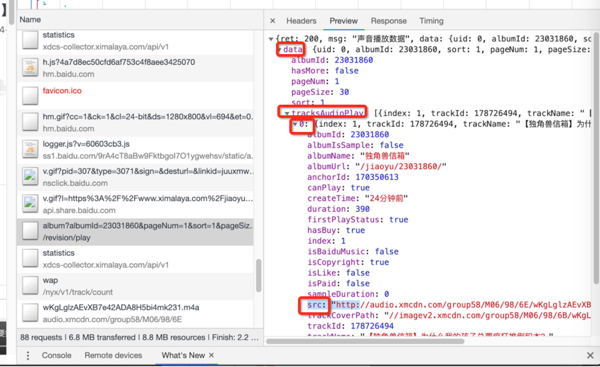
Task: Click the duration 390 value
Action: (x=362, y=209)
